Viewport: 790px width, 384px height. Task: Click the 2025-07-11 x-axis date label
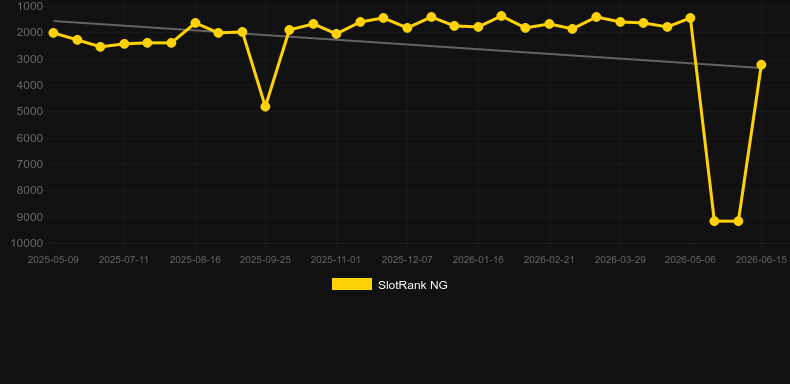tap(124, 260)
